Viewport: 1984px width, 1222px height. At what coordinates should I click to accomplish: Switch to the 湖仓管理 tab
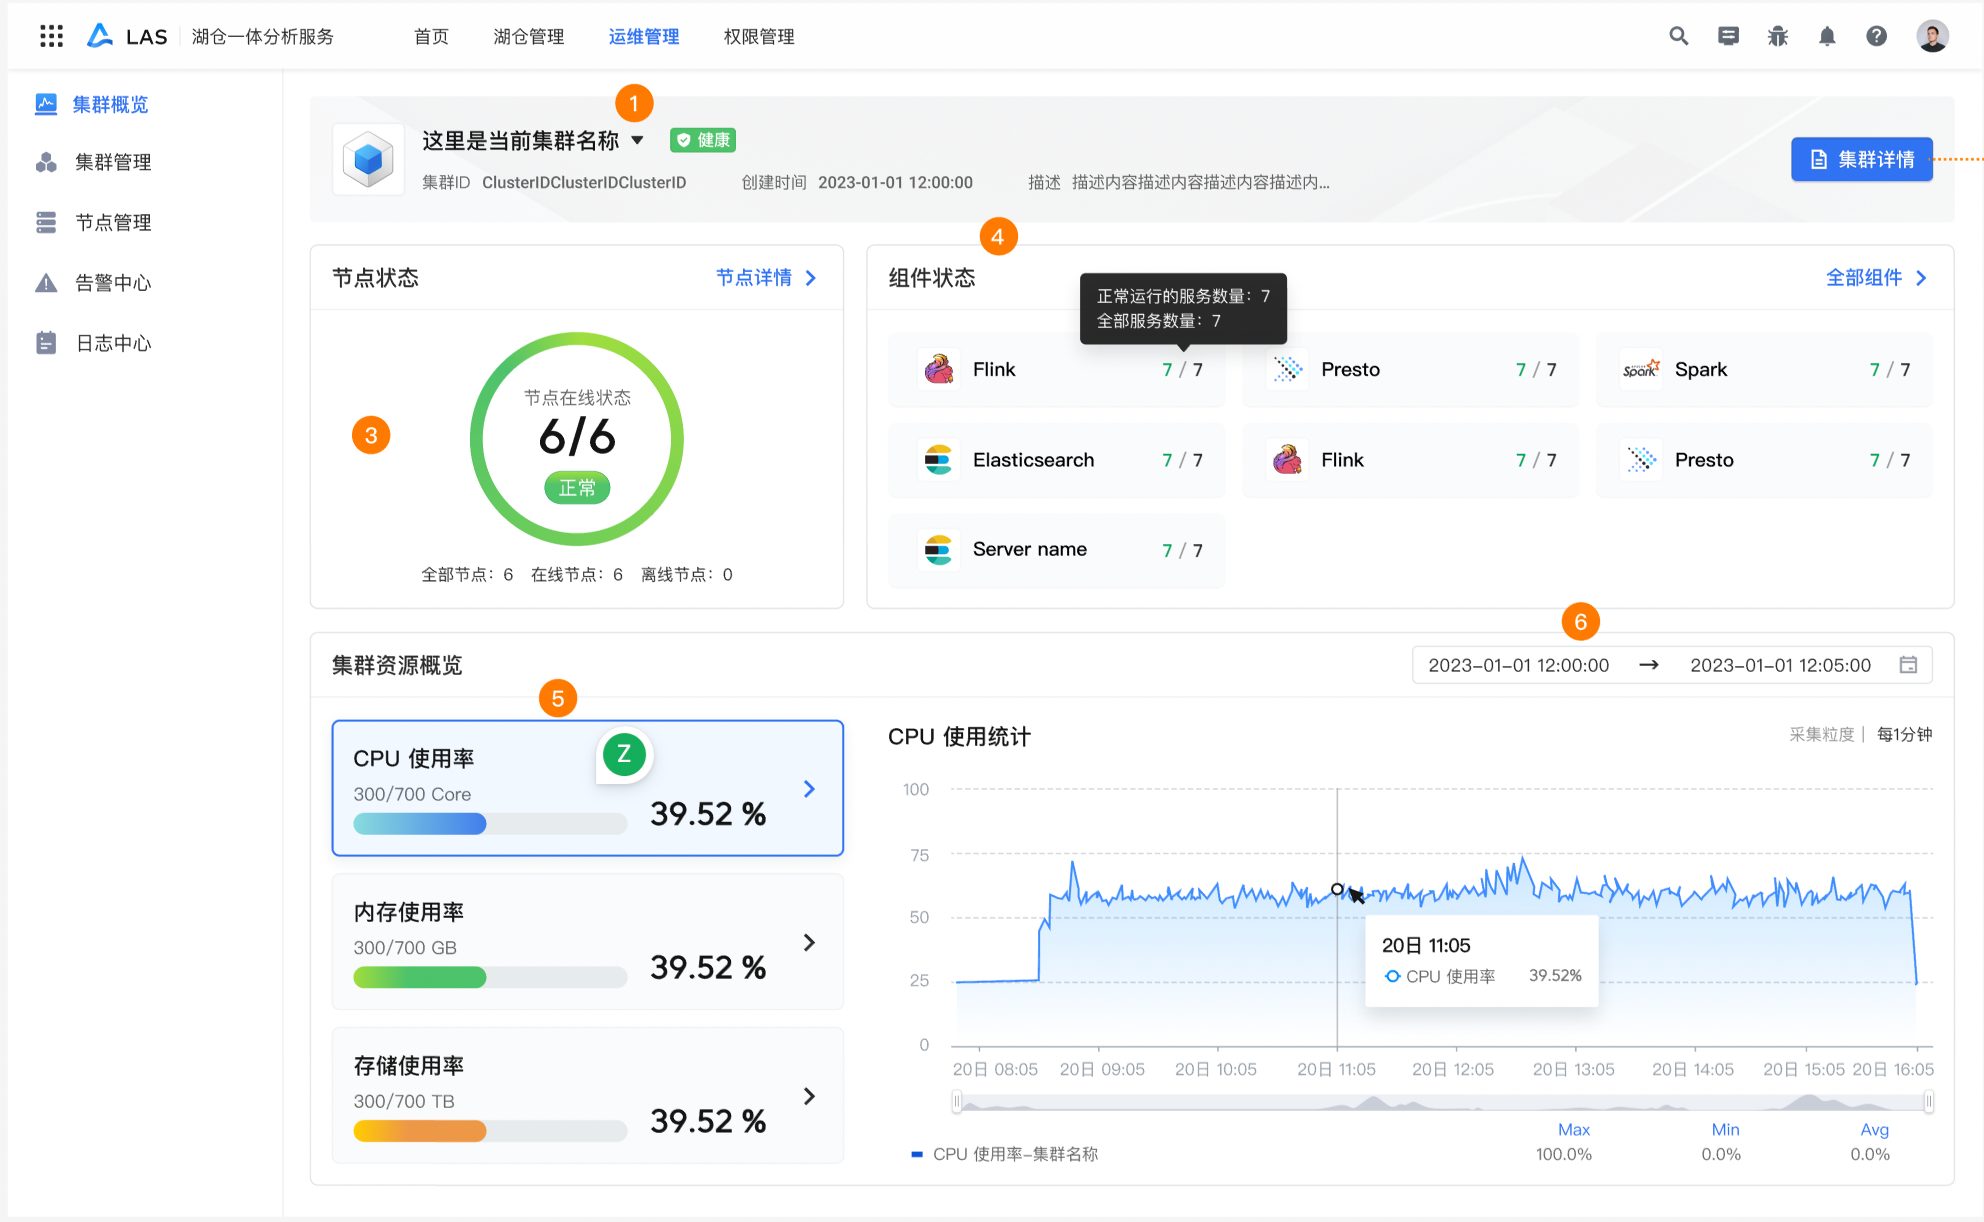[x=528, y=36]
